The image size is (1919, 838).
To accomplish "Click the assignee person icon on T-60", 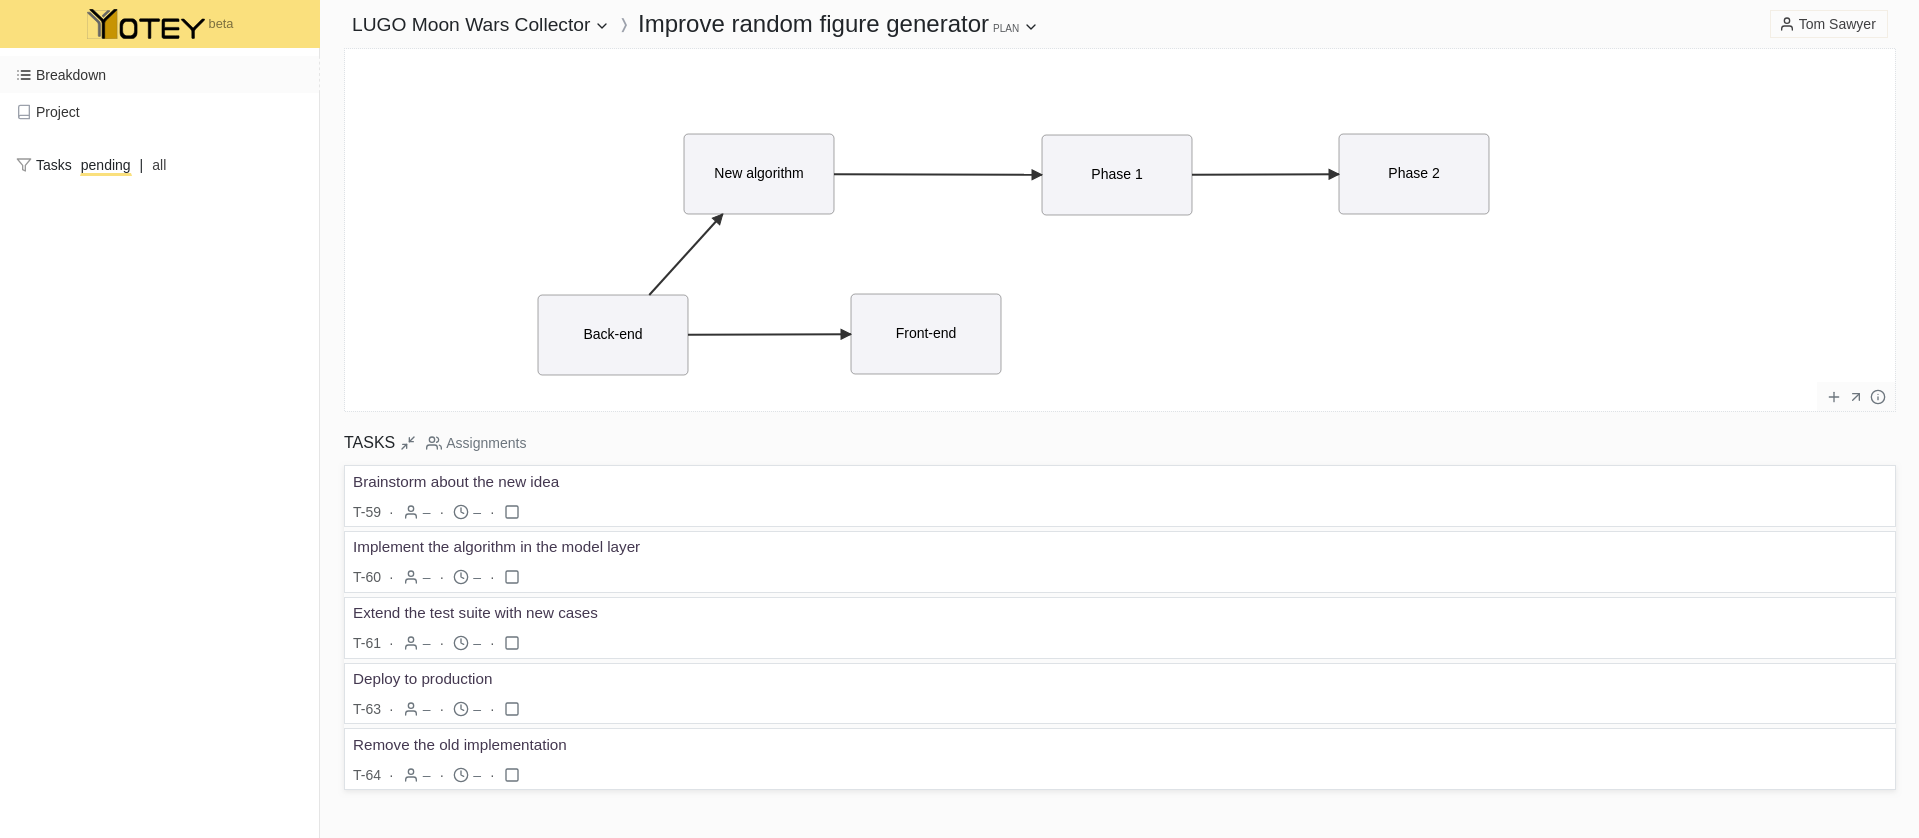I will (411, 577).
